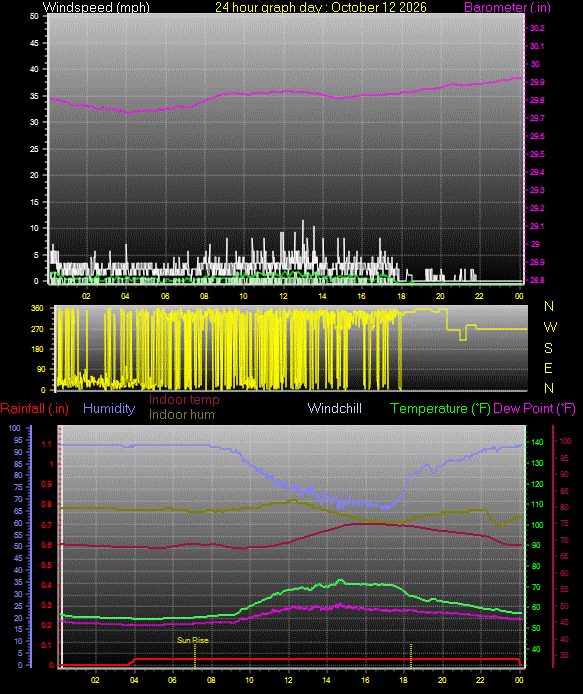
Task: Click the '50' windspeed axis value
Action: pyautogui.click(x=34, y=16)
